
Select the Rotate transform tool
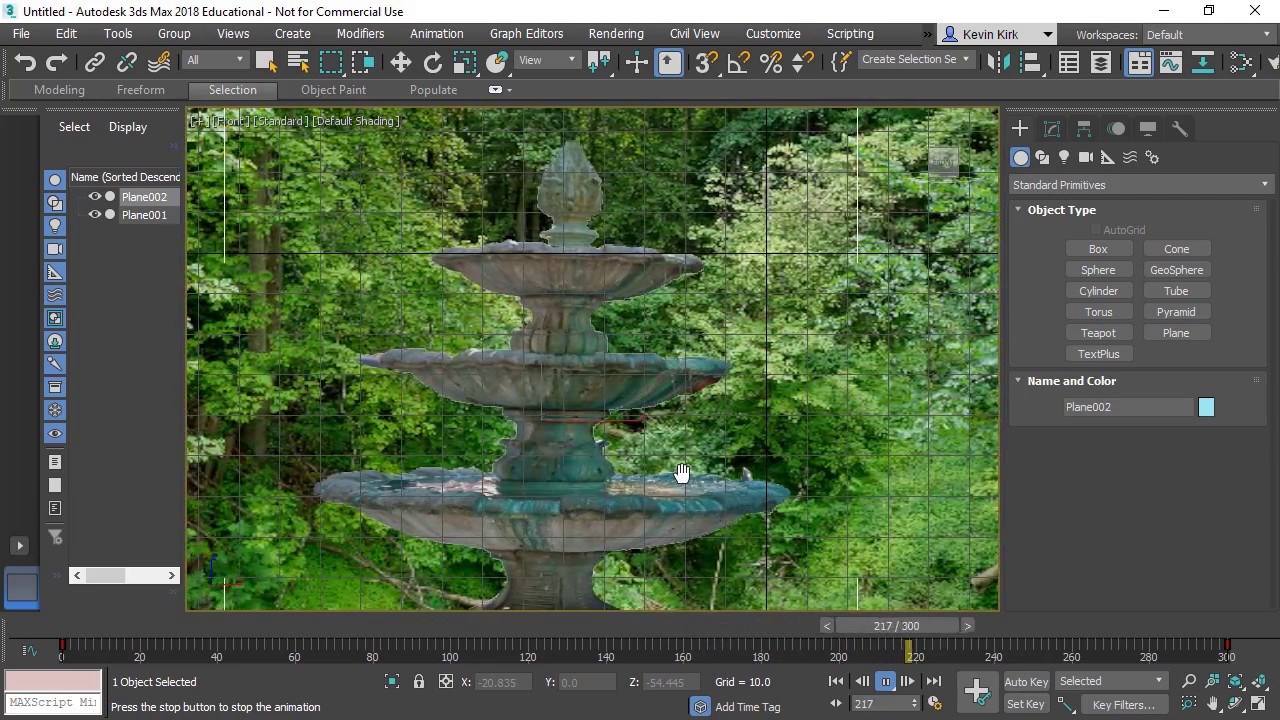(432, 62)
